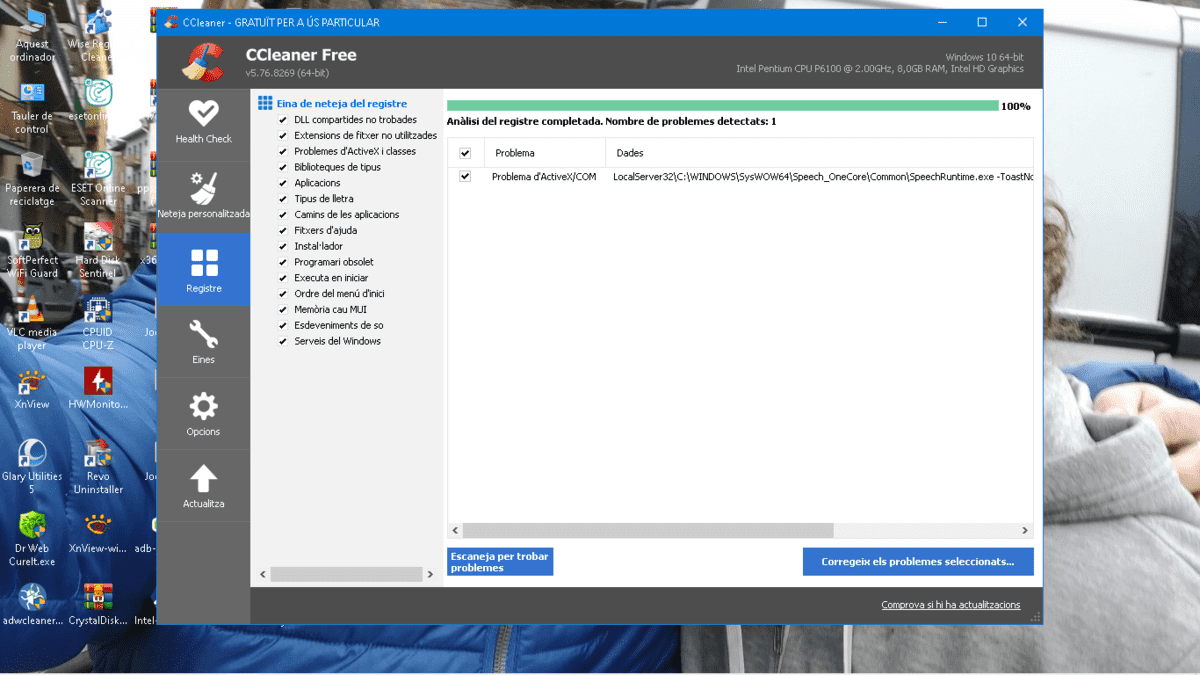1200x675 pixels.
Task: Toggle Ordre del menú d'inici checkbox
Action: pos(283,294)
